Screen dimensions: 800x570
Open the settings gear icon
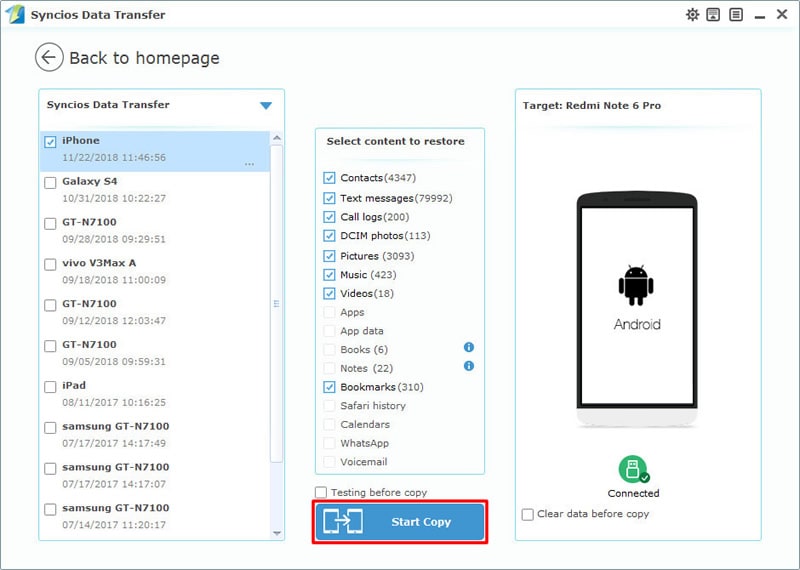[x=692, y=14]
